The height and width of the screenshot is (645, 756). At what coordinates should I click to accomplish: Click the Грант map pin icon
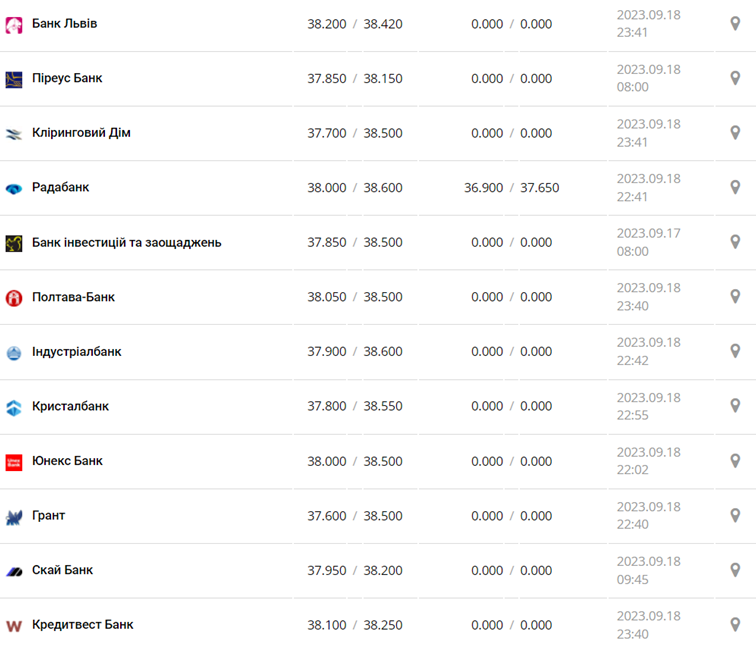click(x=735, y=516)
